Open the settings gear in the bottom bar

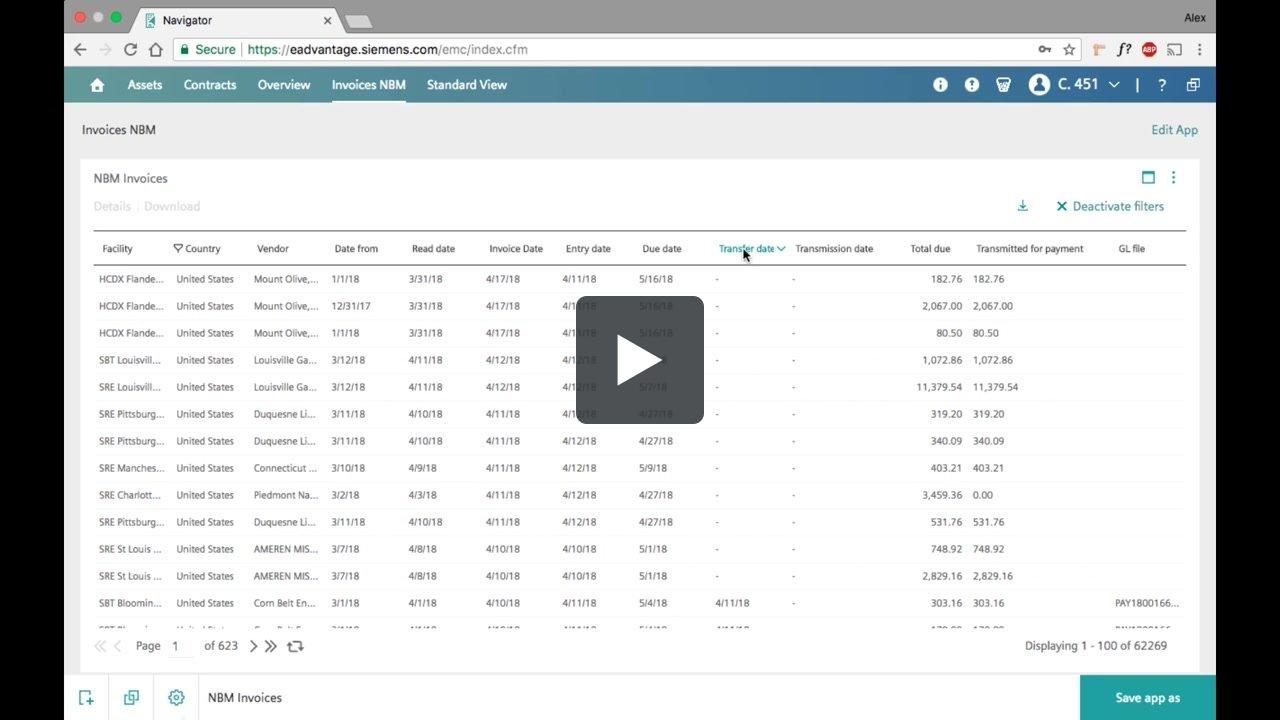[176, 698]
